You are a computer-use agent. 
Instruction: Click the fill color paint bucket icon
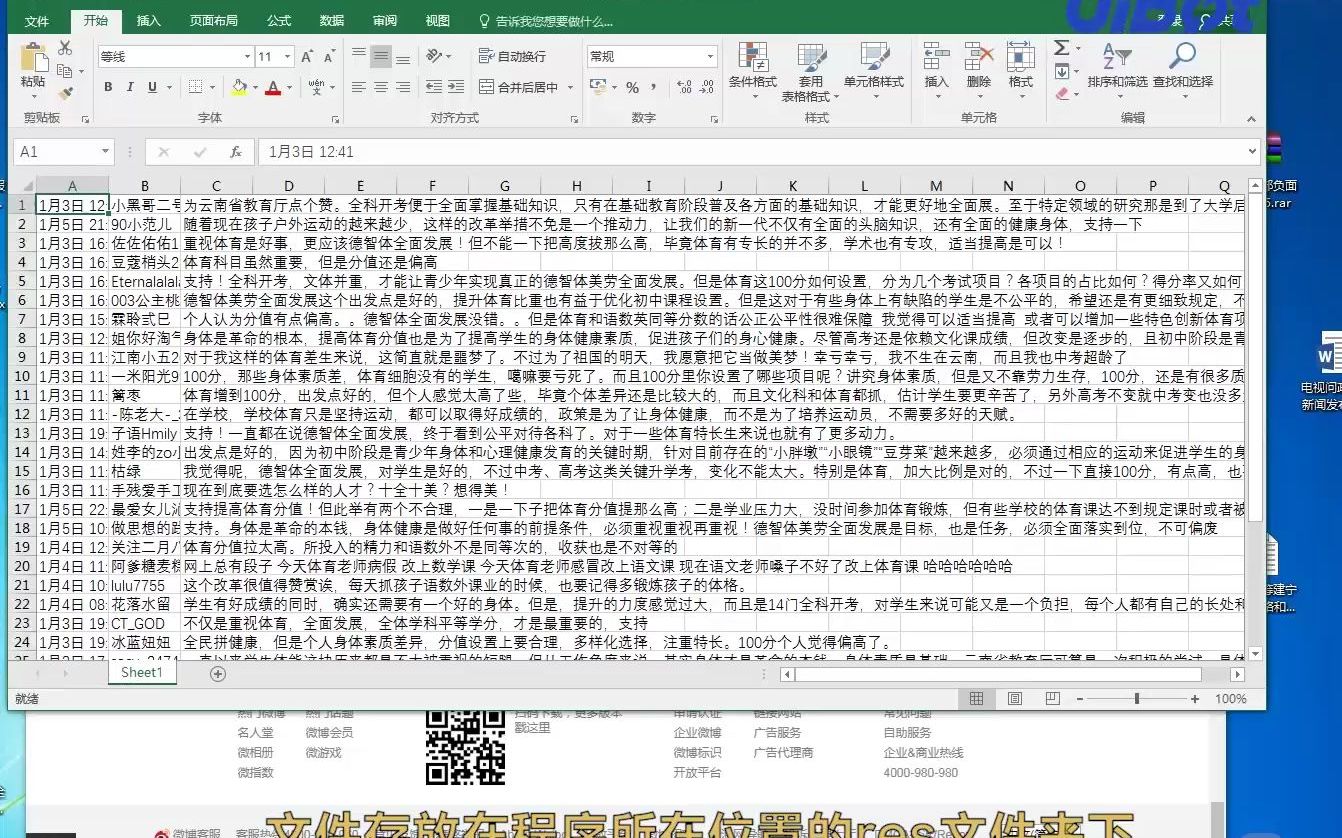pyautogui.click(x=238, y=88)
